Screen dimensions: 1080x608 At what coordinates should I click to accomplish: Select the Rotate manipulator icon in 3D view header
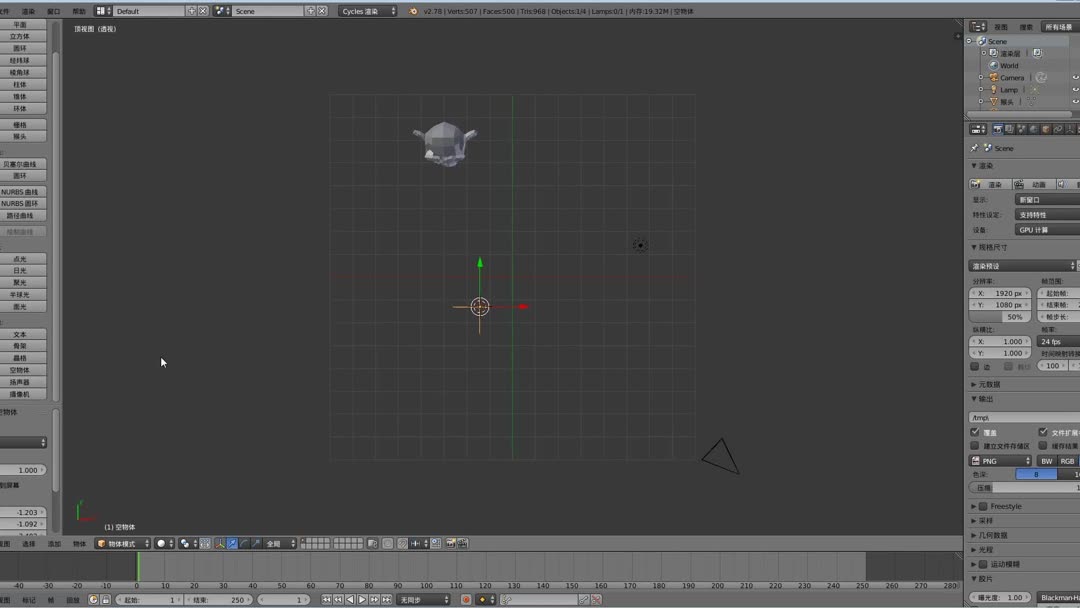[245, 543]
